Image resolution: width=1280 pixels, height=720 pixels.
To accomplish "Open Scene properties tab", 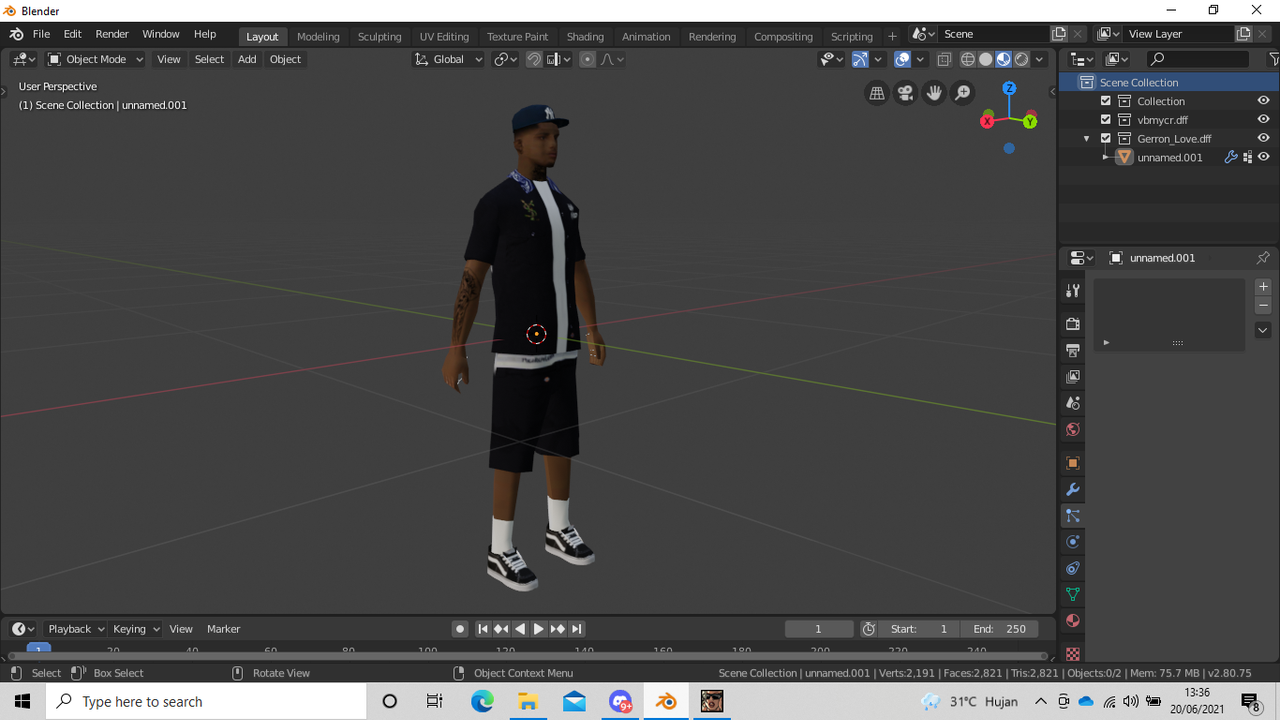I will pos(1073,403).
